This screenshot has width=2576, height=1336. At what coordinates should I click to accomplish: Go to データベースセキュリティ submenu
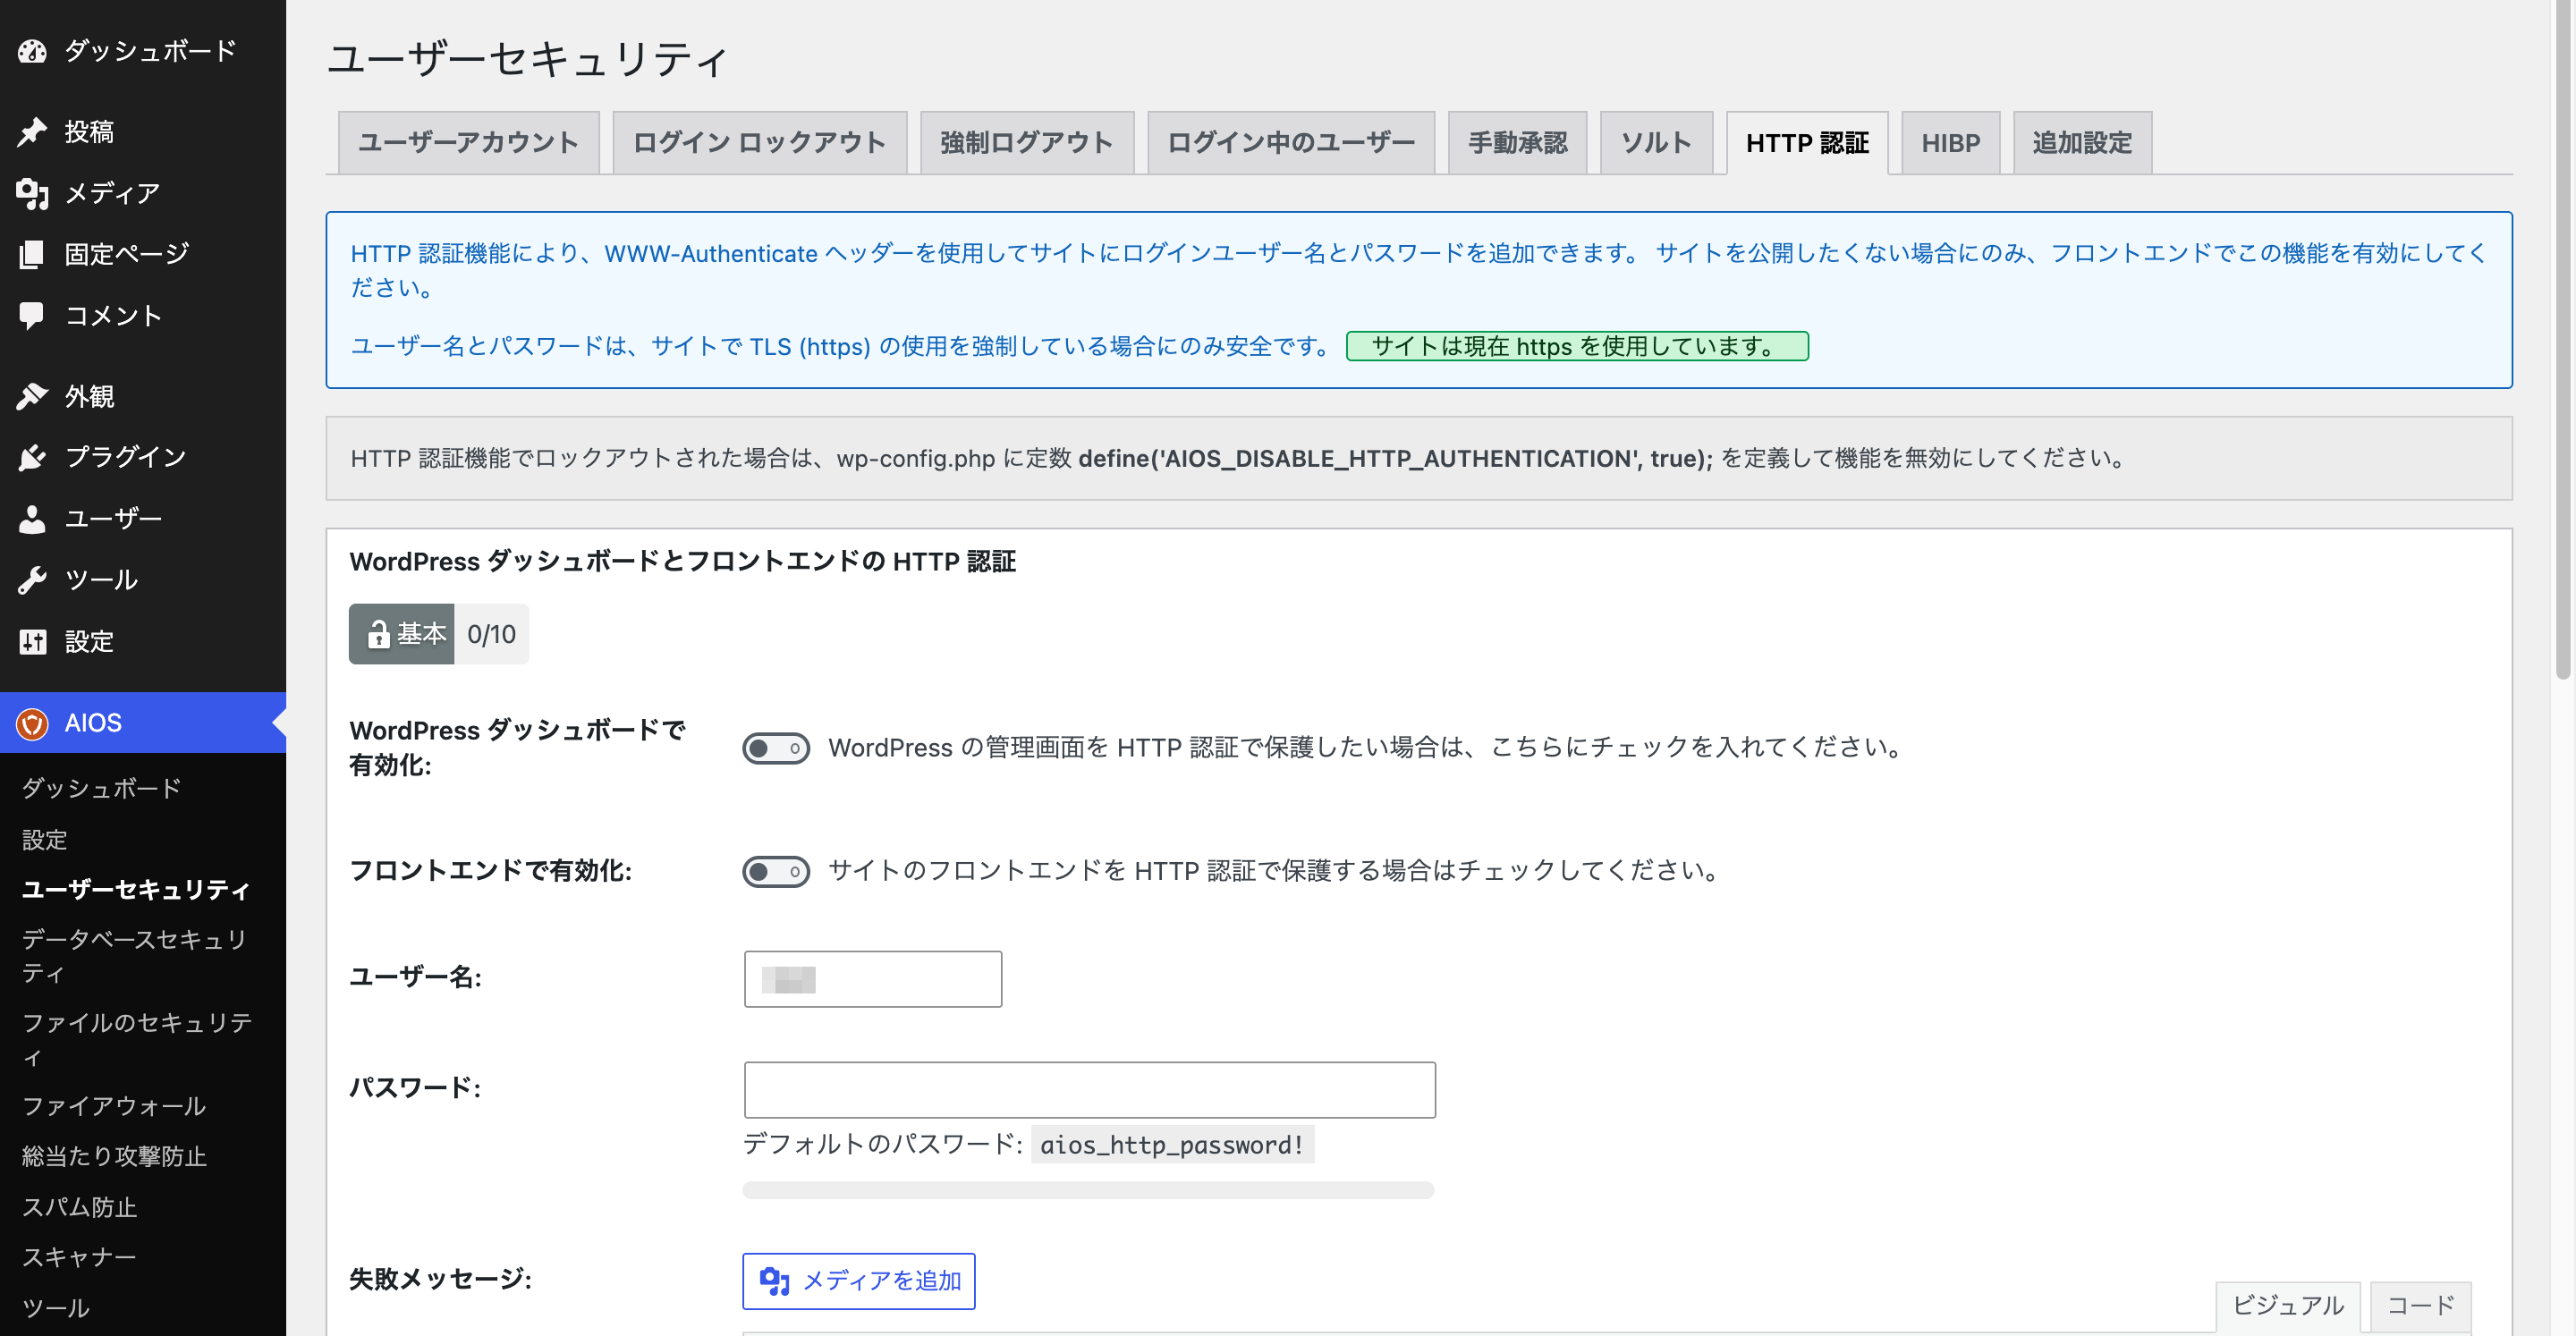point(136,956)
